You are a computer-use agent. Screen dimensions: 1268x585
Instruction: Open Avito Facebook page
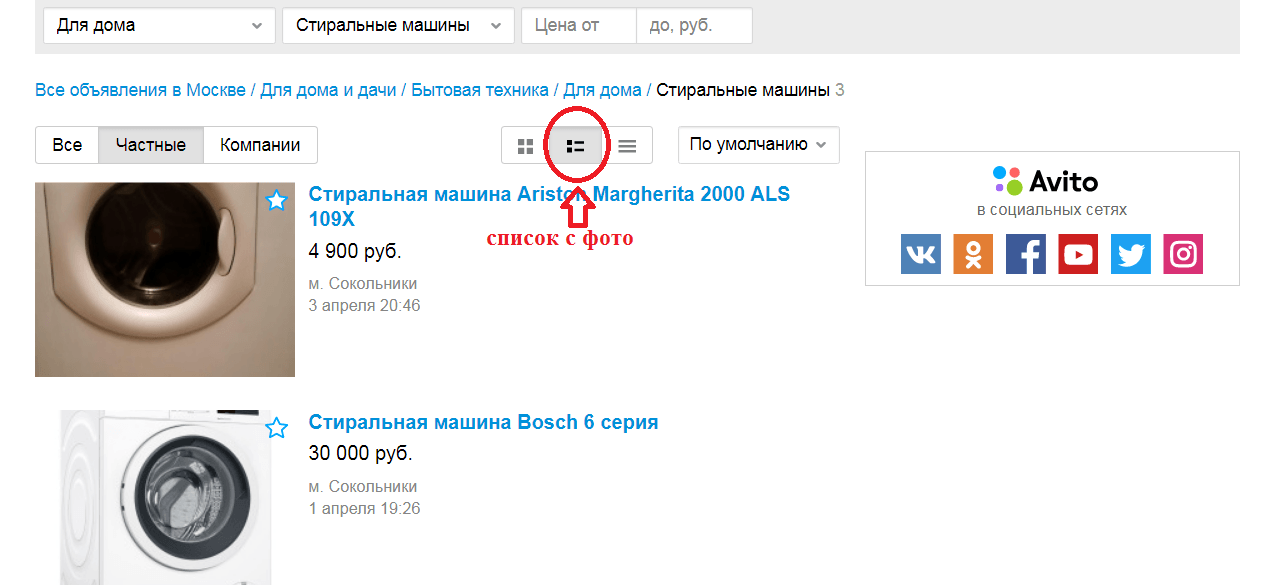coord(1026,254)
